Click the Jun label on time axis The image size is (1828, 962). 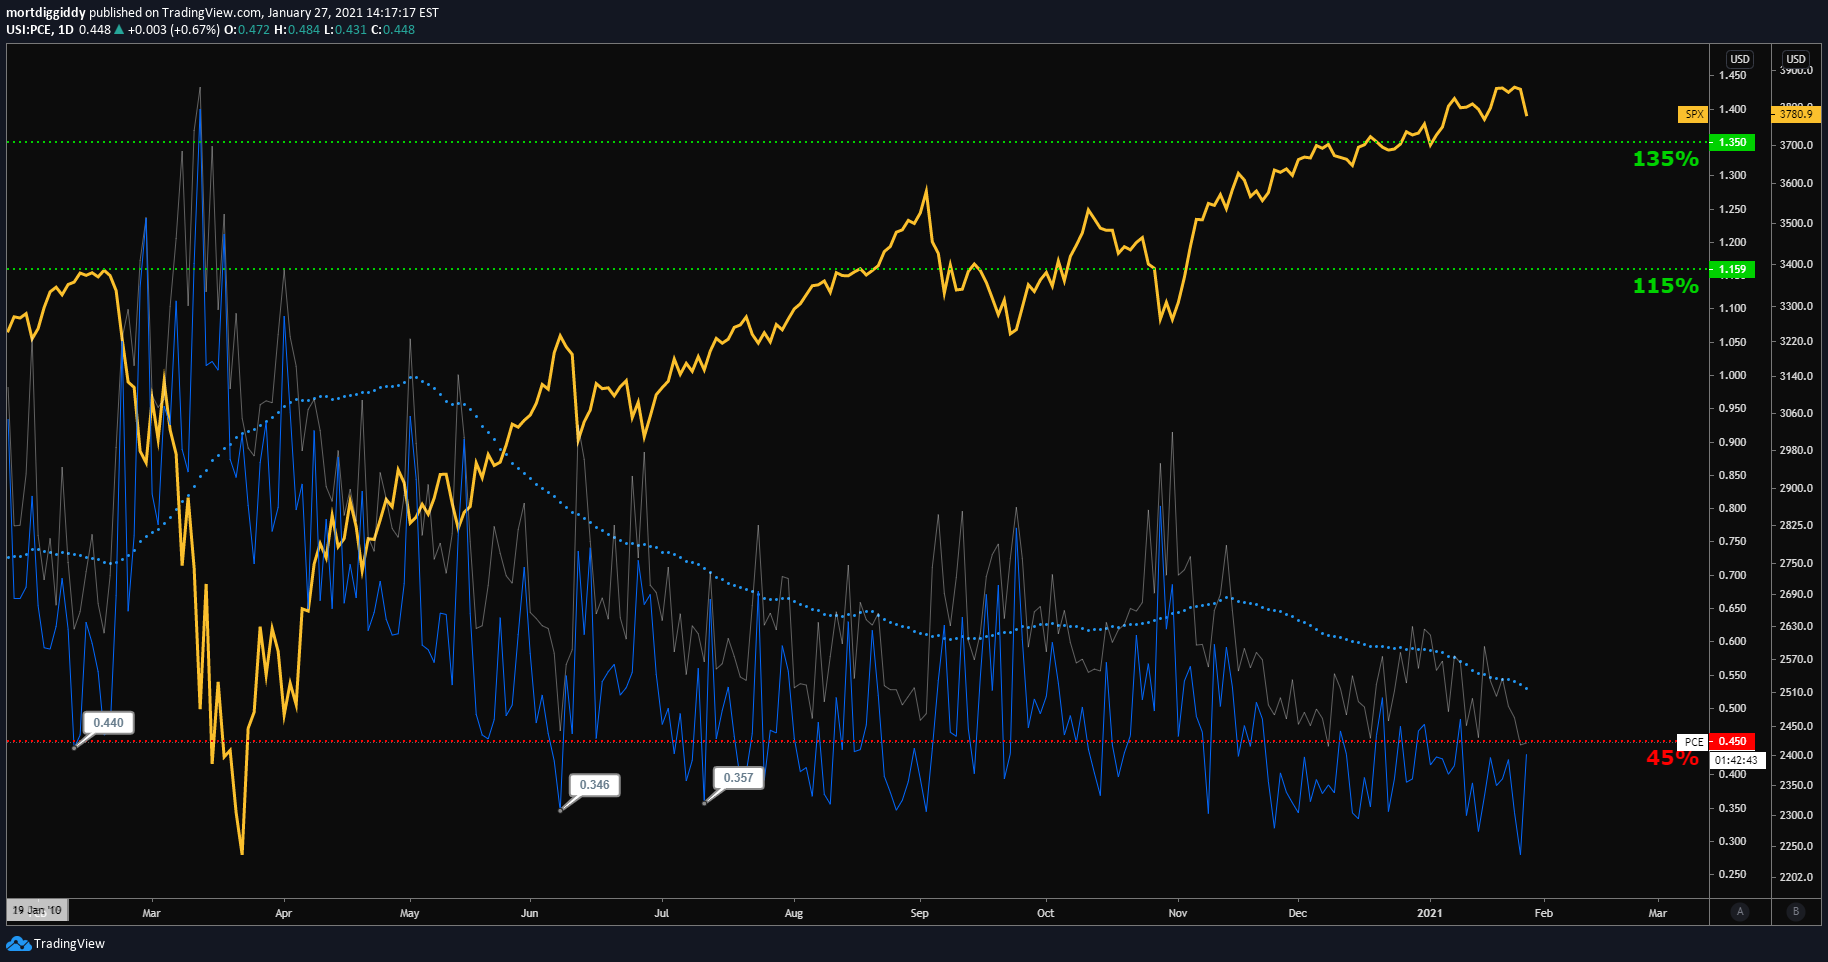click(x=530, y=913)
